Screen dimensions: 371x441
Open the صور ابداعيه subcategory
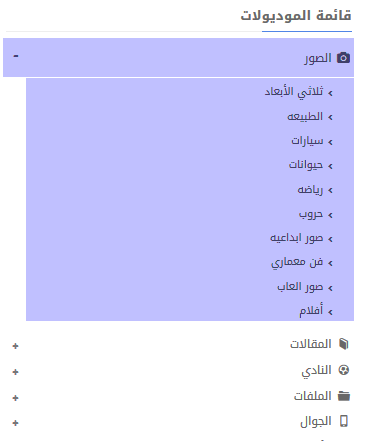coord(297,238)
